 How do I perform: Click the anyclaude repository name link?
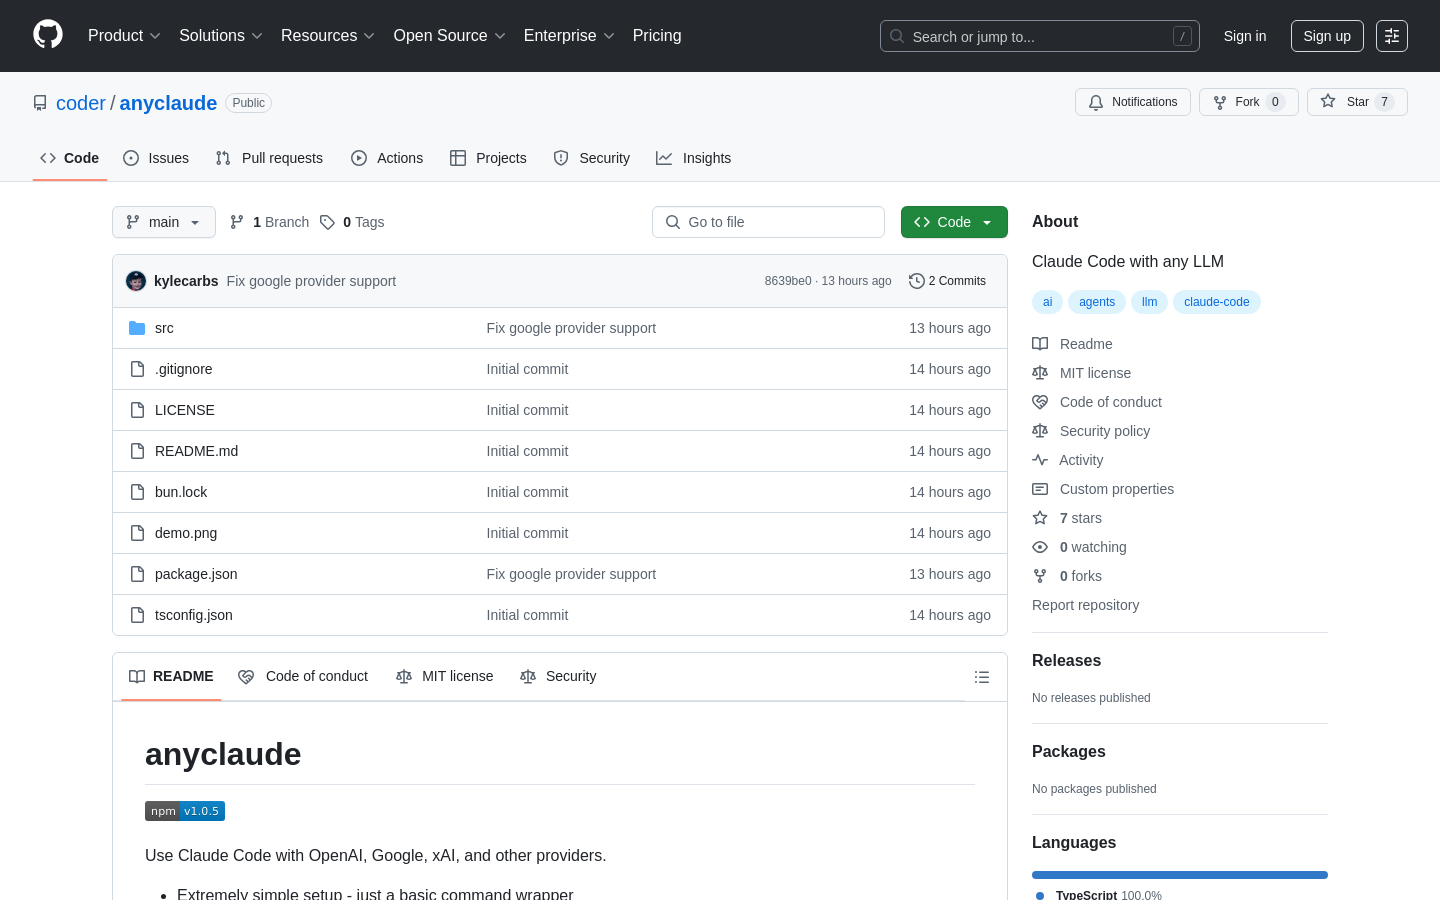click(x=168, y=103)
